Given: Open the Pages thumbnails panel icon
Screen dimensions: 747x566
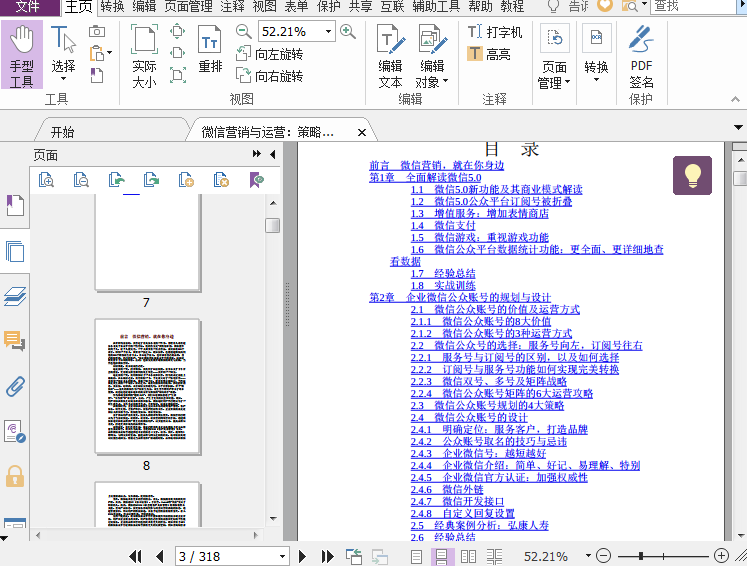Looking at the screenshot, I should 15,251.
